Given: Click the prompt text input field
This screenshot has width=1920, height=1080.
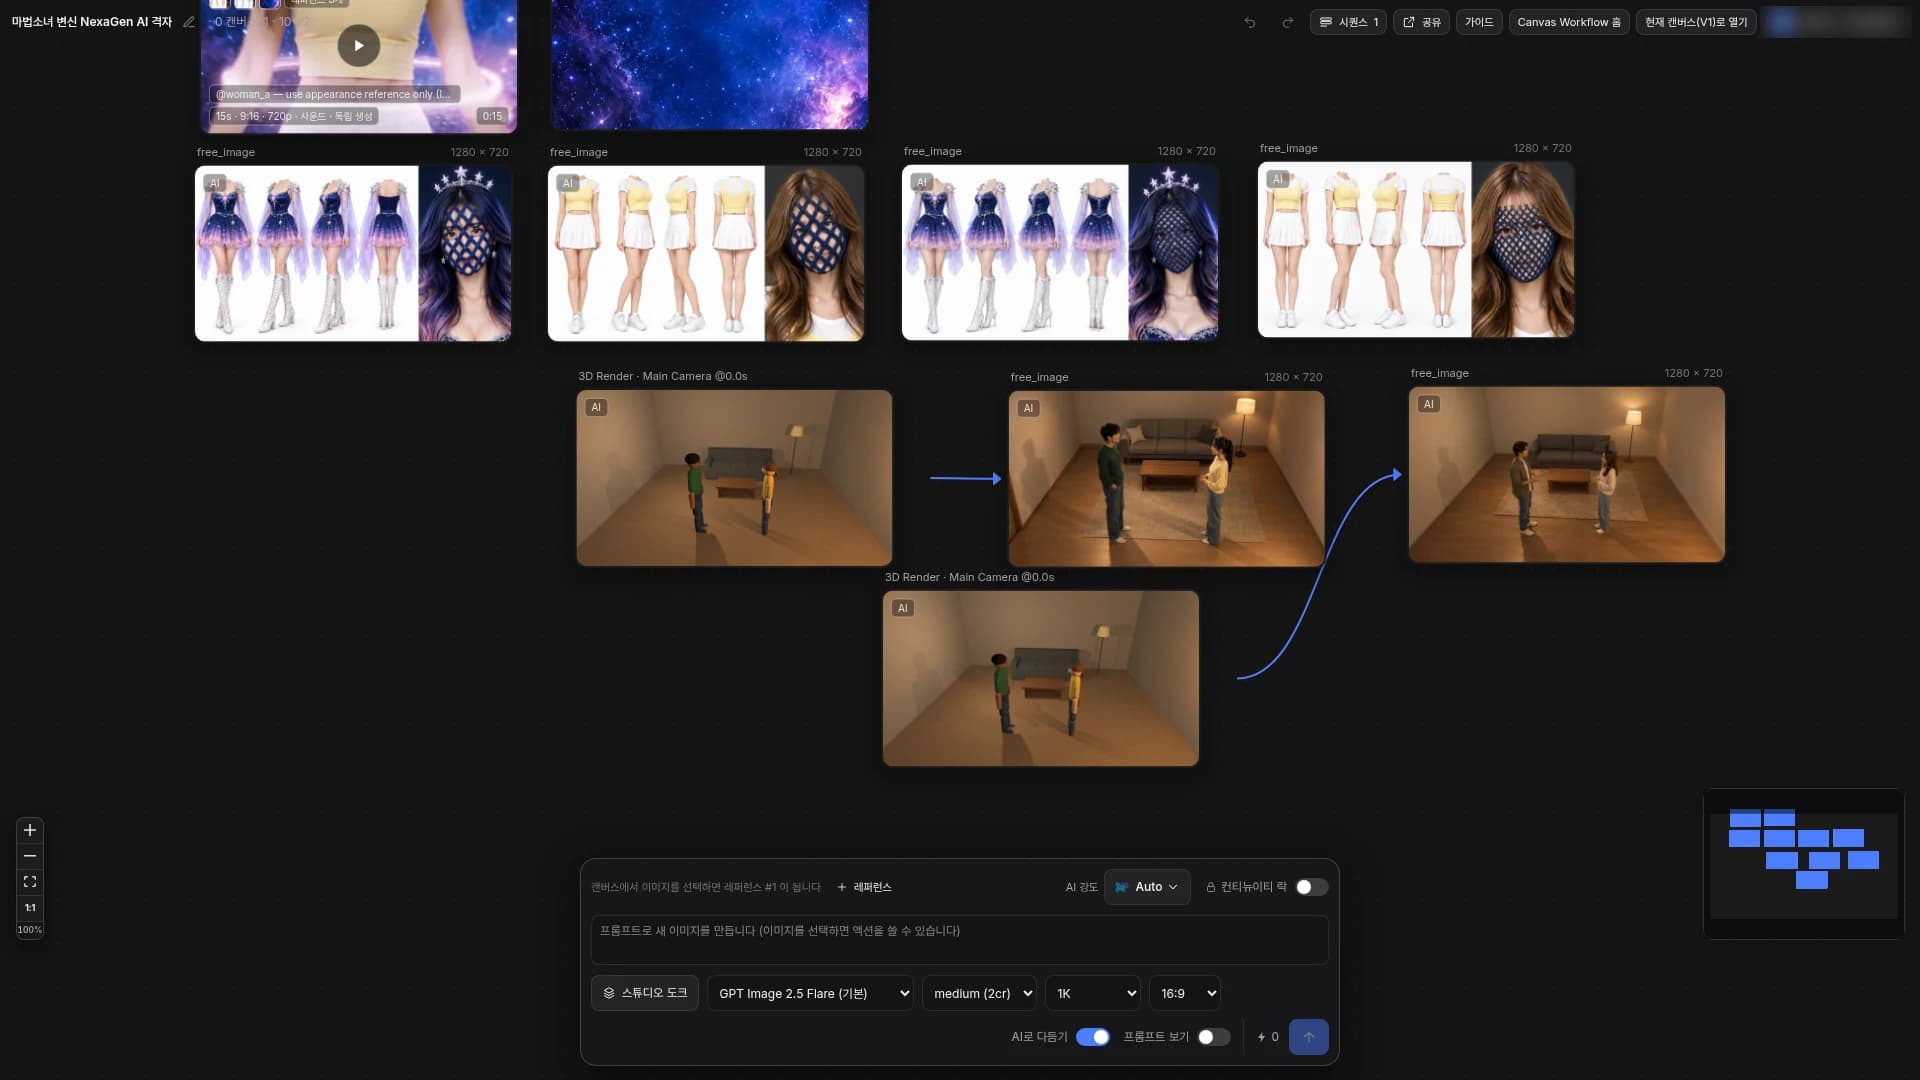Looking at the screenshot, I should [x=959, y=940].
